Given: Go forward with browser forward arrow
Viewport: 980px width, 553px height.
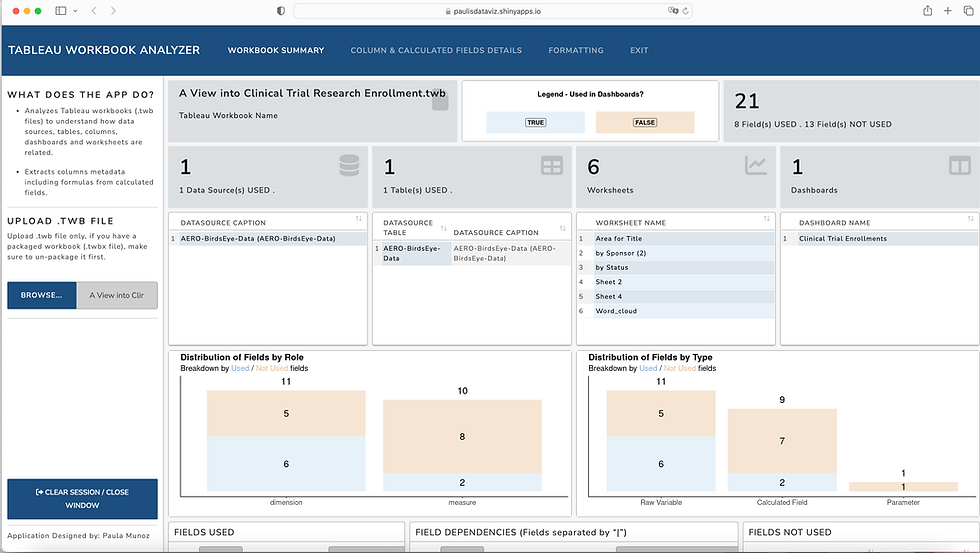Looking at the screenshot, I should (x=113, y=11).
